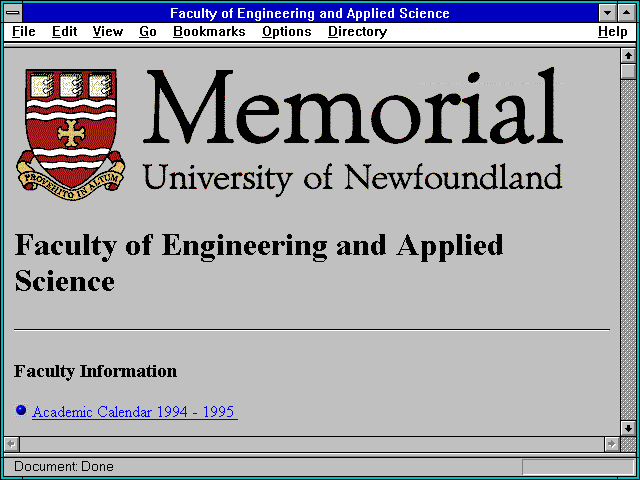Open the window control menu box

point(13,13)
